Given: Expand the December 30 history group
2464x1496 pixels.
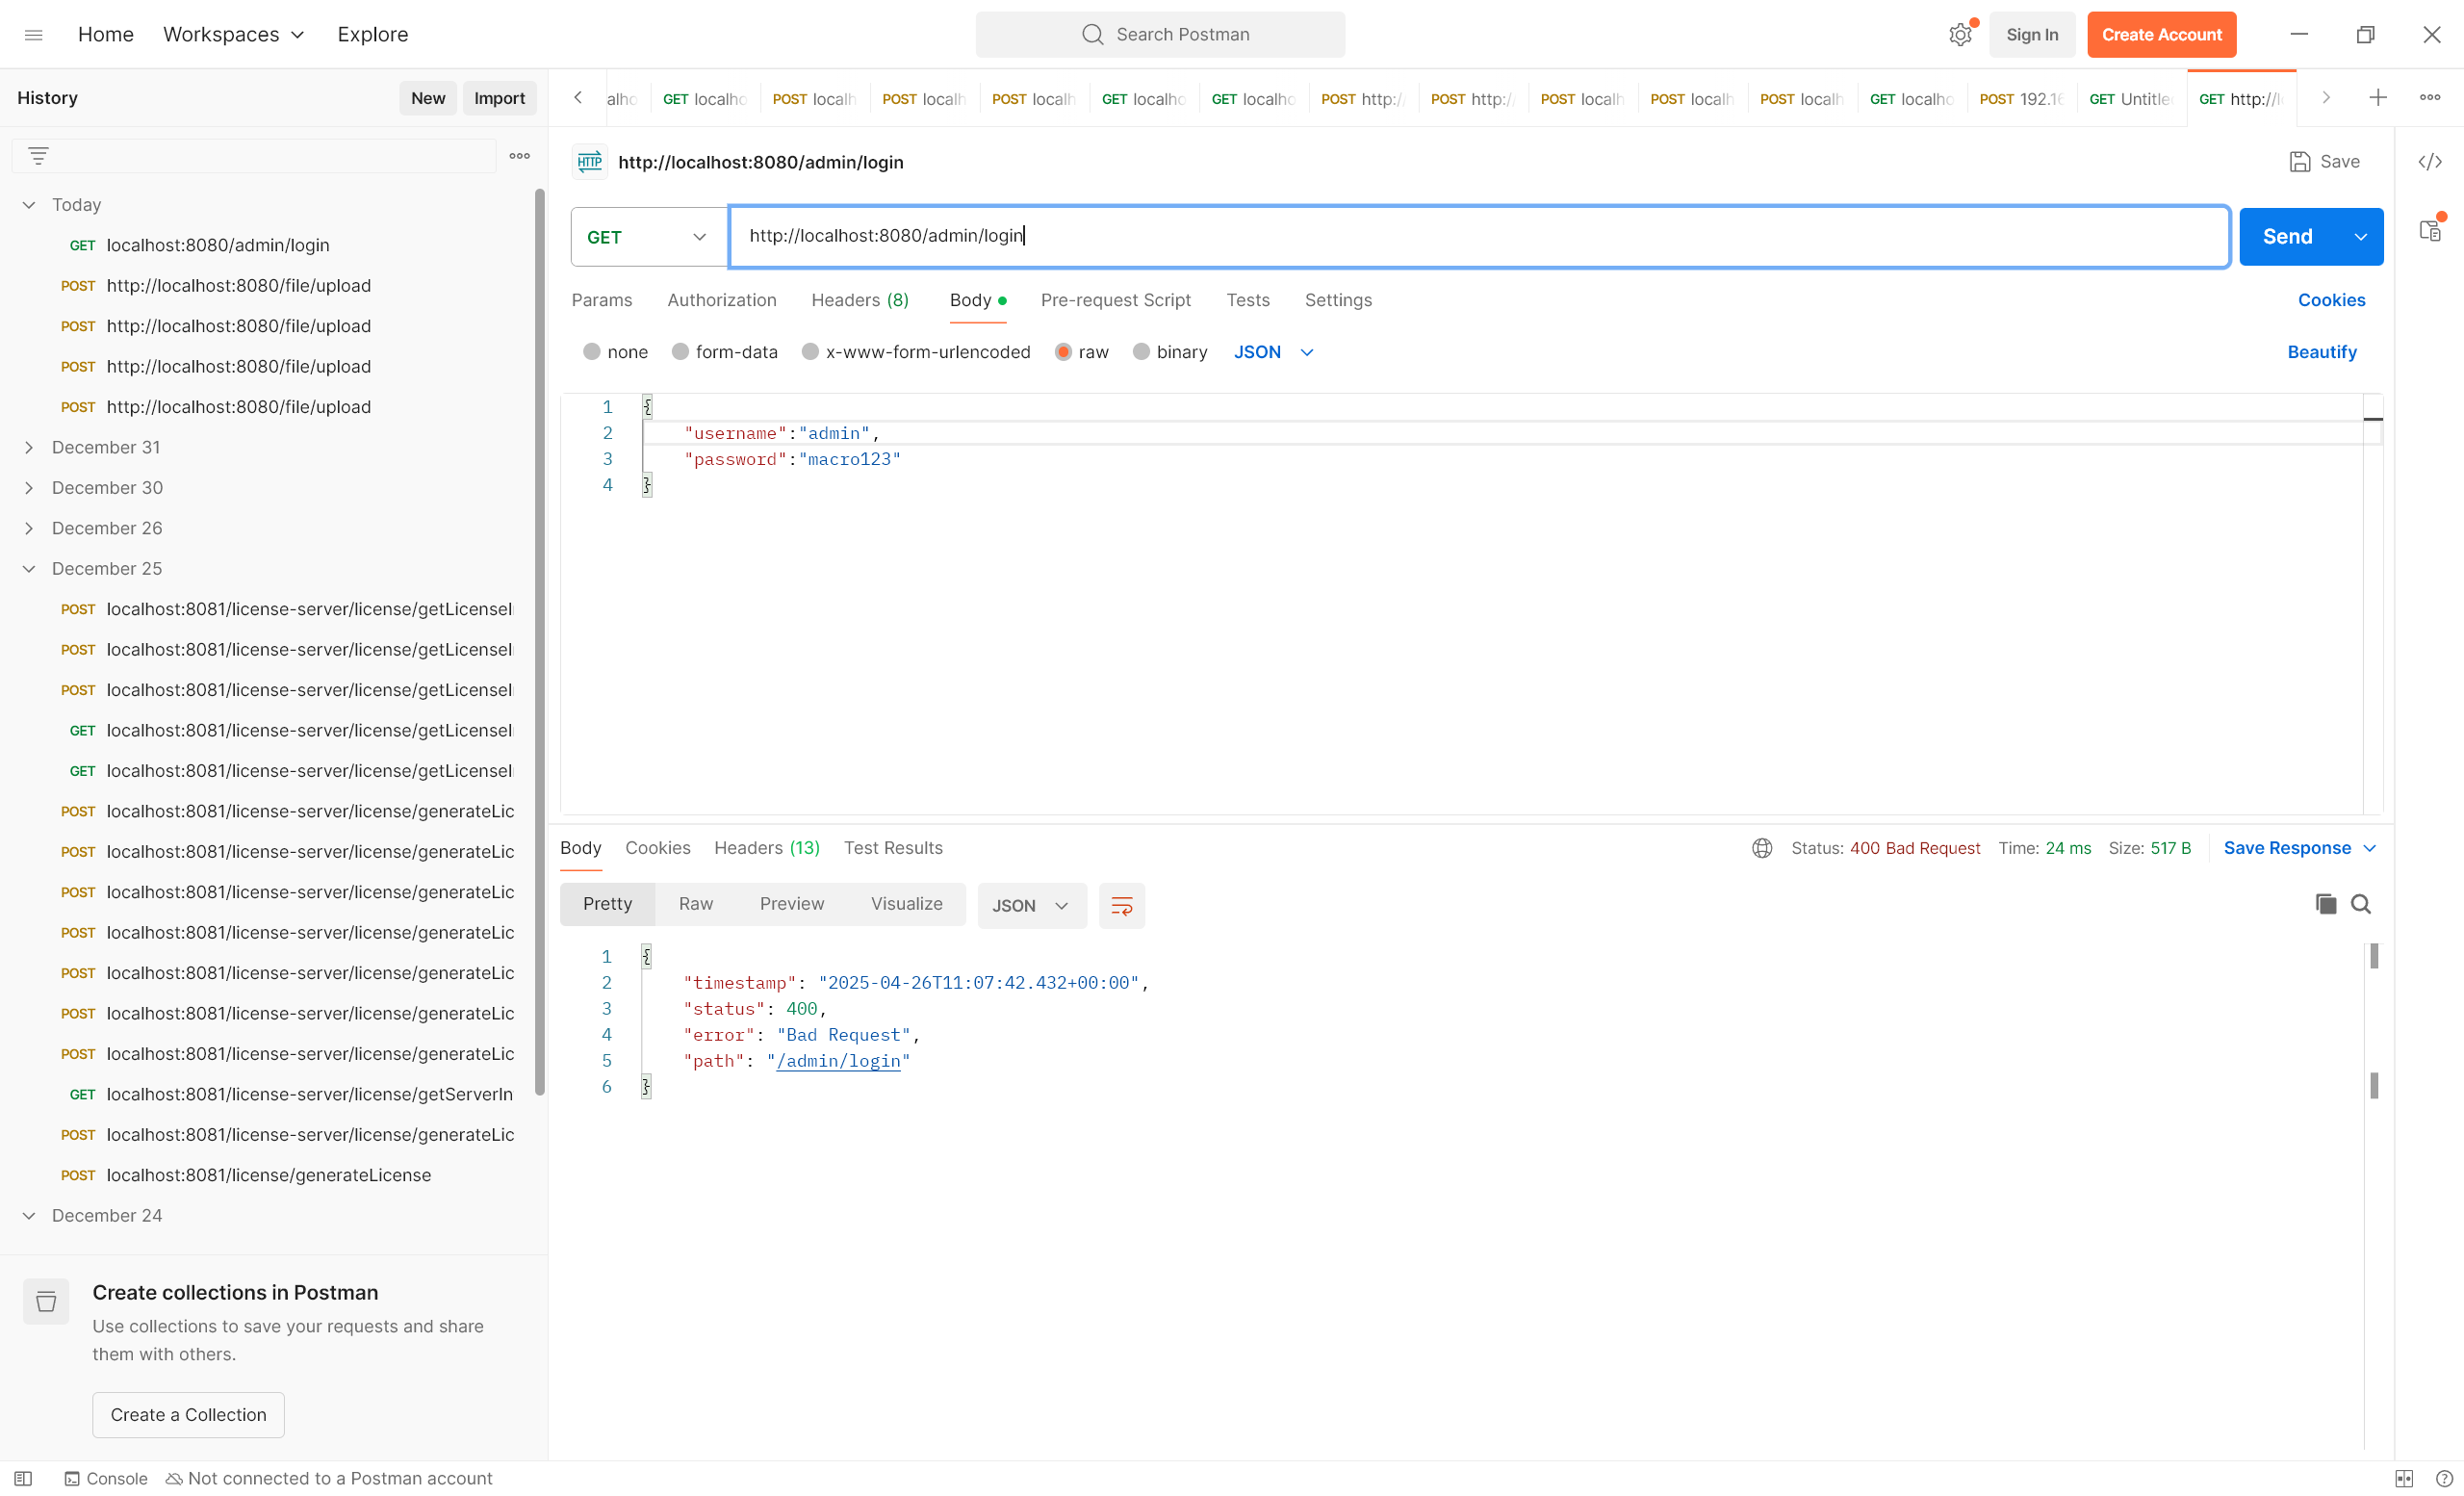Looking at the screenshot, I should [29, 488].
